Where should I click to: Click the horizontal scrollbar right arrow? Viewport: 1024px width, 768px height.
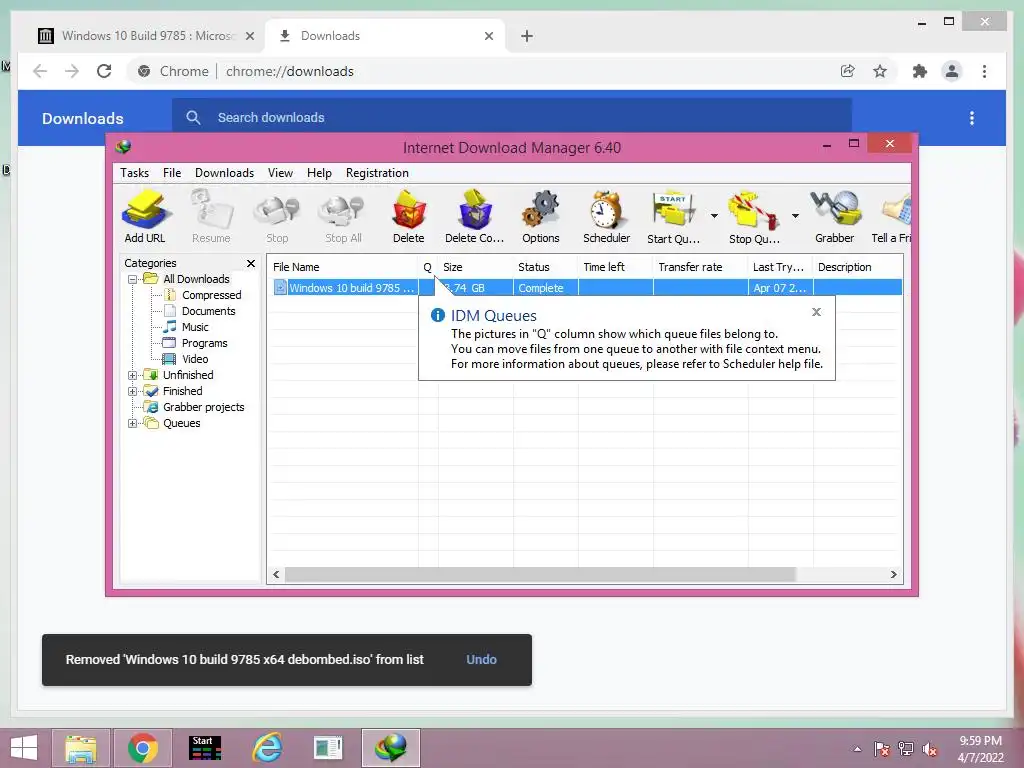893,575
